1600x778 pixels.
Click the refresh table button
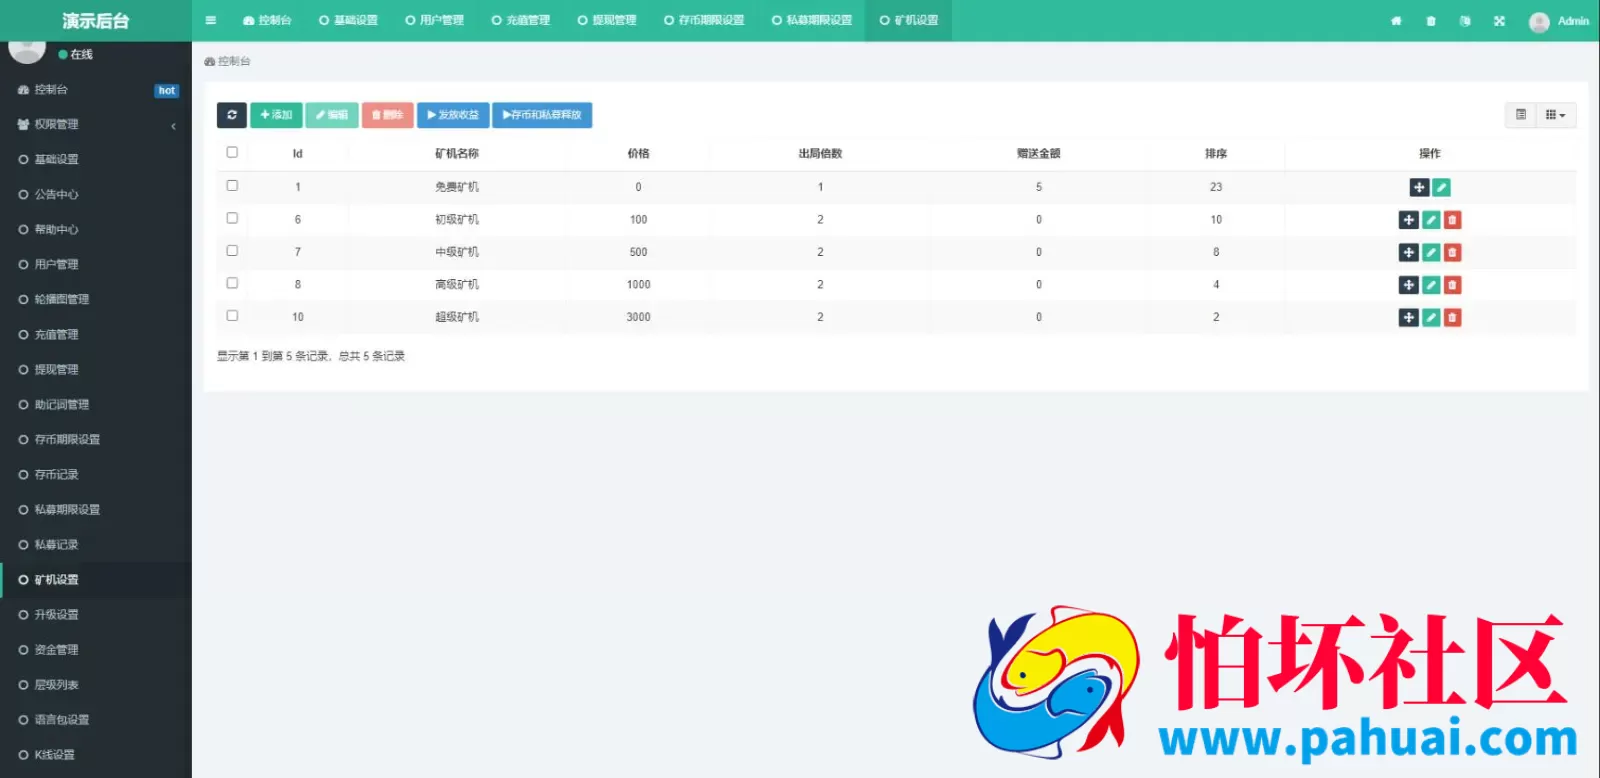point(231,115)
